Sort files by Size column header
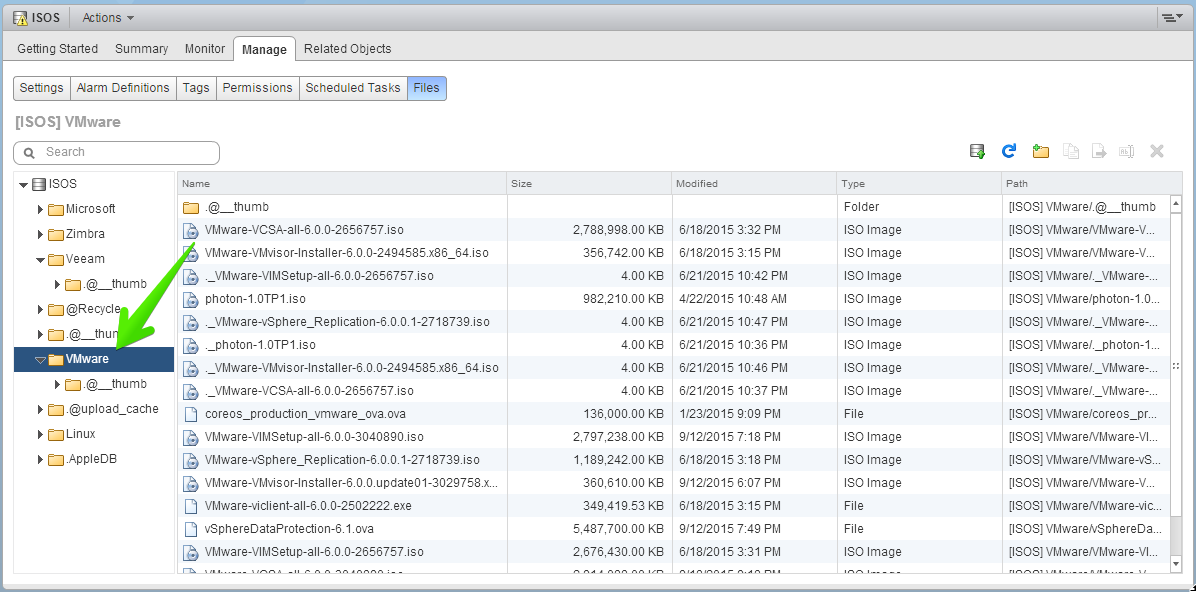The height and width of the screenshot is (592, 1196). pyautogui.click(x=590, y=184)
